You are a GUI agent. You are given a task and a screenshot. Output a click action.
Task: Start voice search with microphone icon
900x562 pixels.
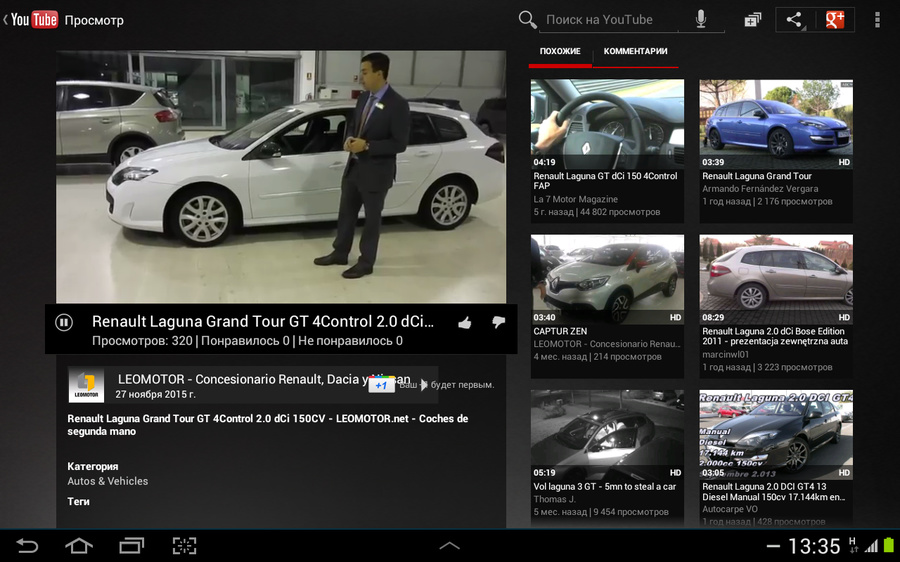tap(701, 19)
